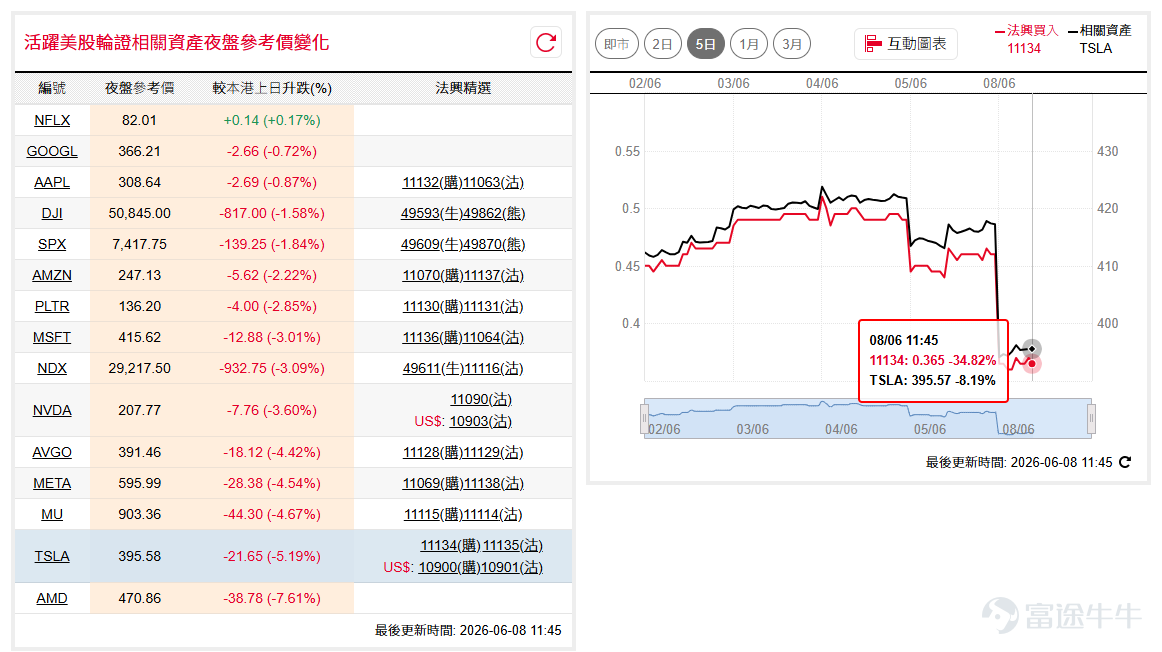Open META warrant 11069(購)

point(432,484)
